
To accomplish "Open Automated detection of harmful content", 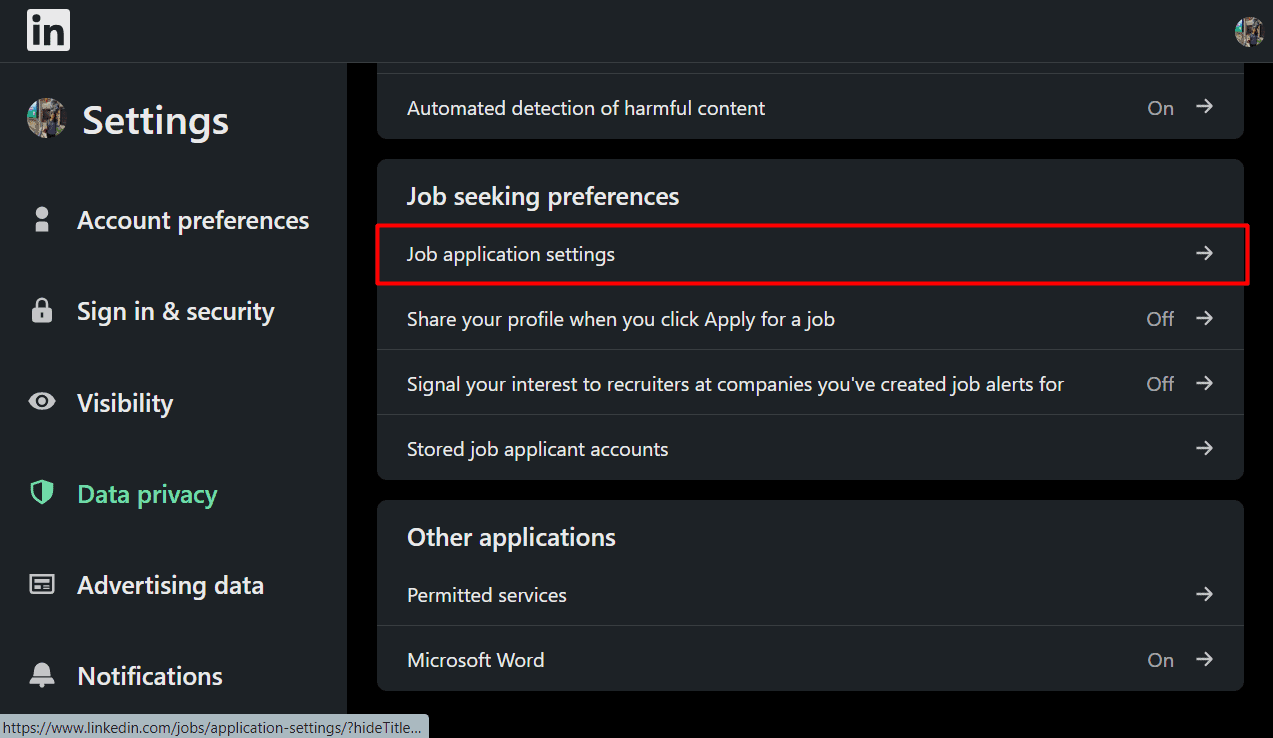I will pyautogui.click(x=810, y=107).
